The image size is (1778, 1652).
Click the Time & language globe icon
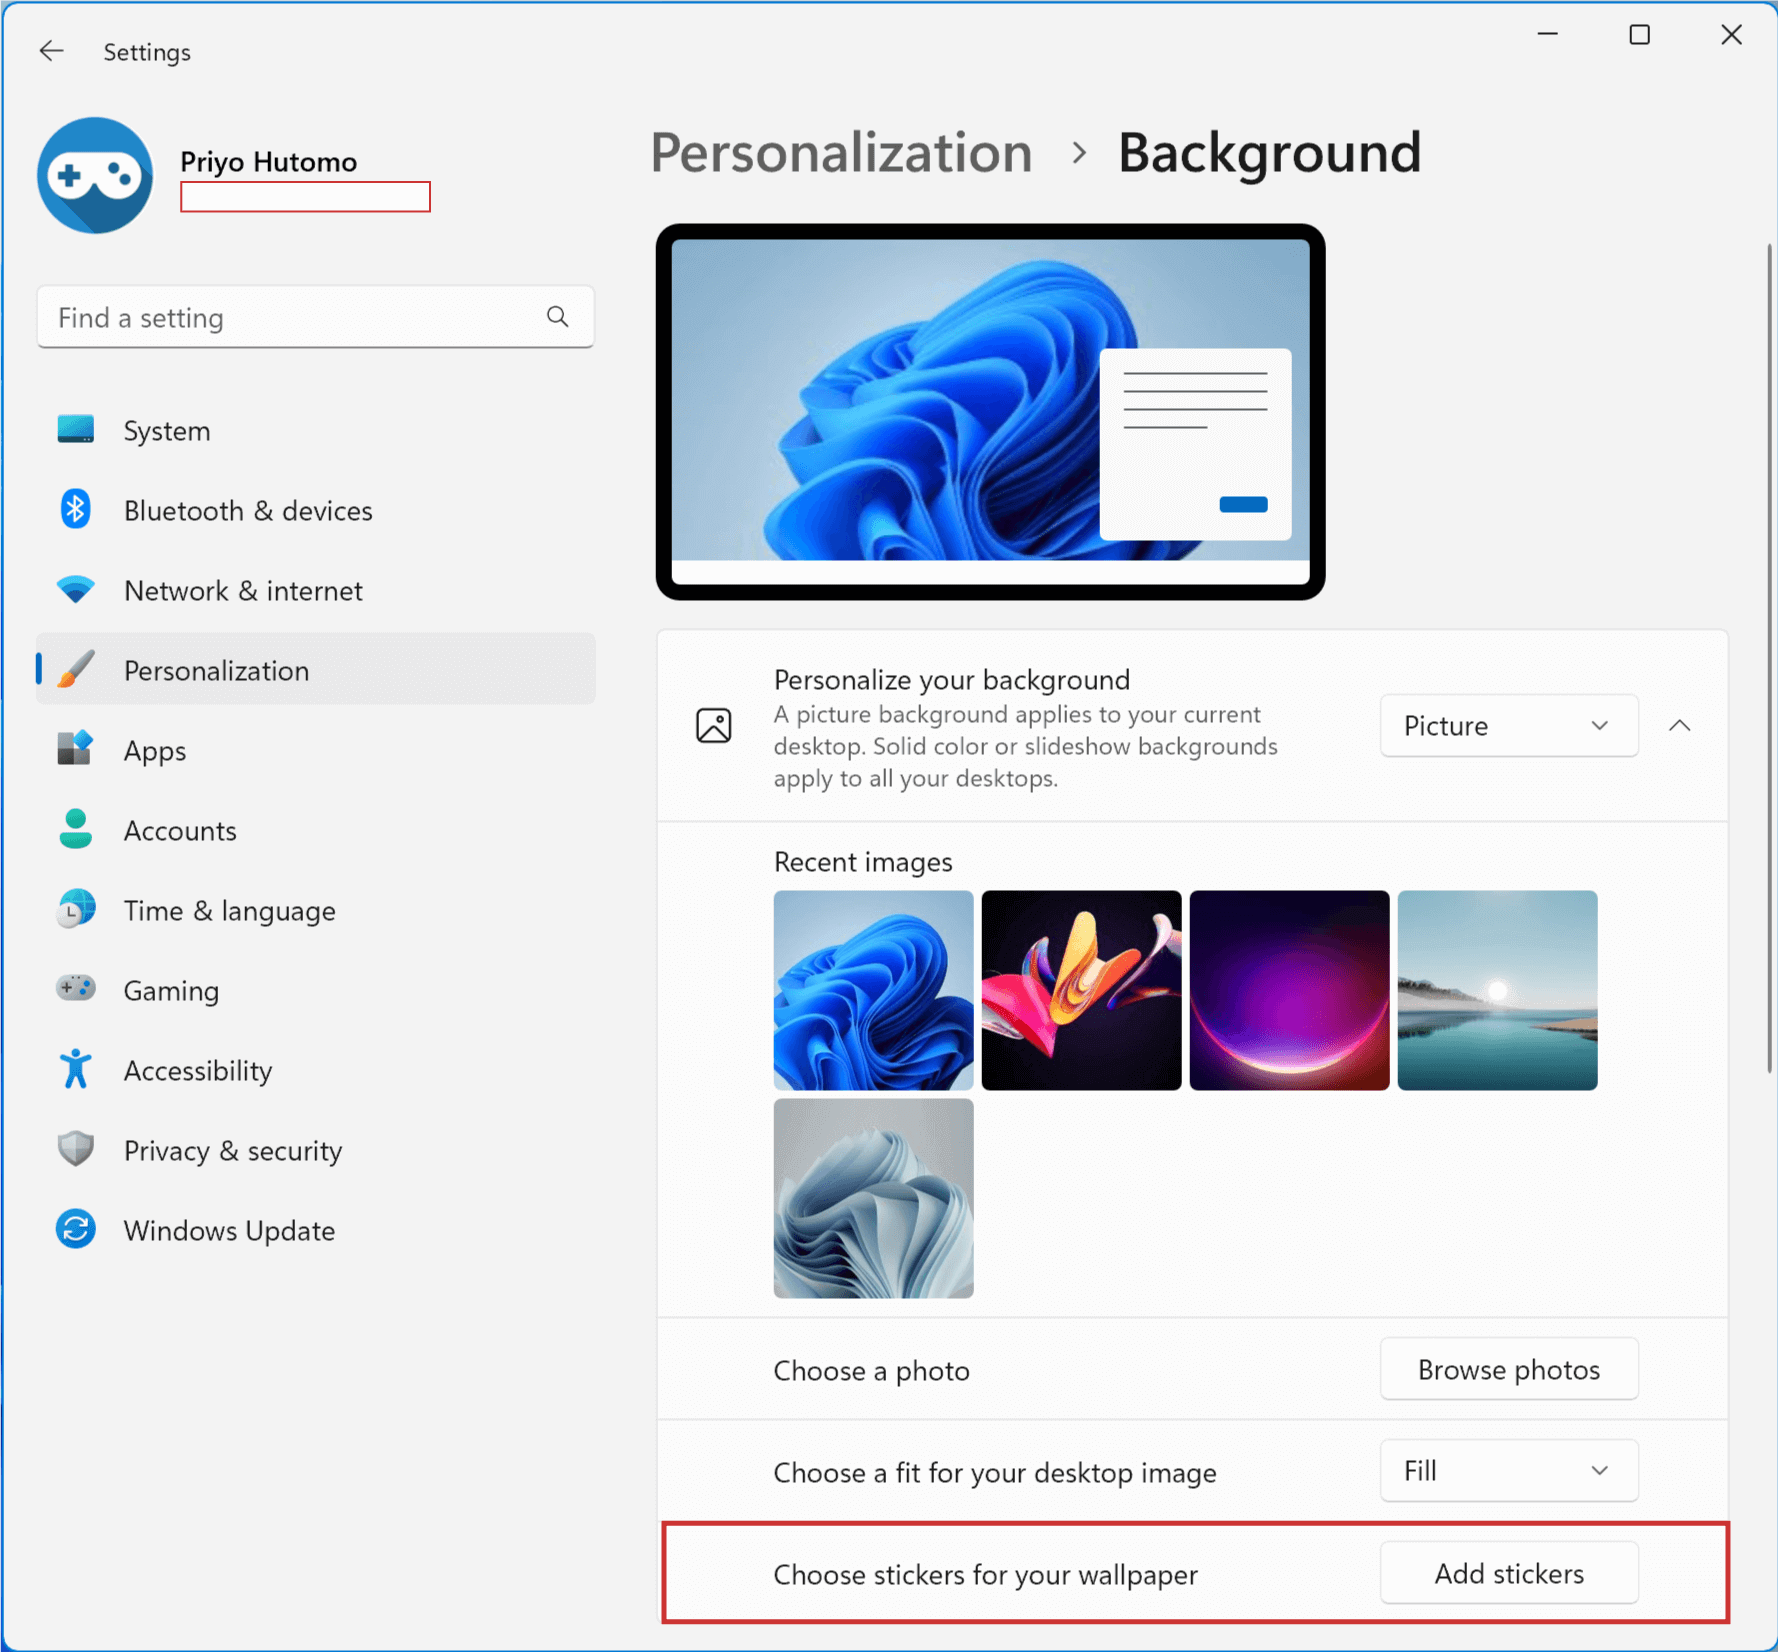click(x=75, y=909)
